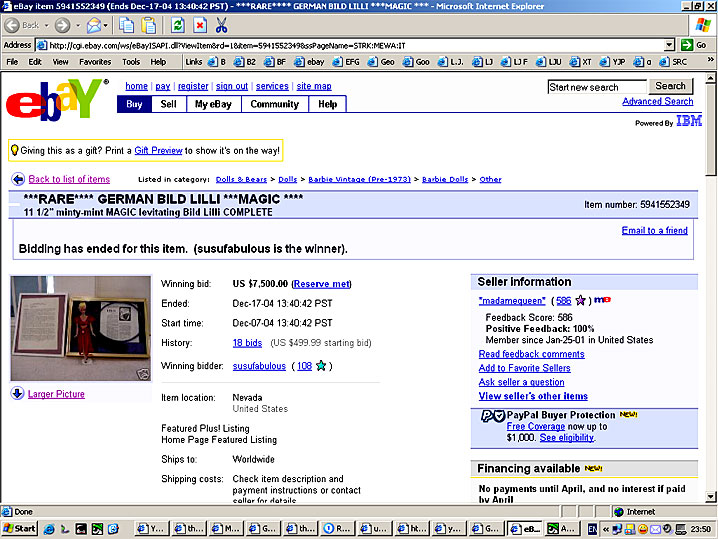Viewport: 718px width, 539px height.
Task: Click the down arrow icon beside Larger Picture
Action: (x=17, y=393)
